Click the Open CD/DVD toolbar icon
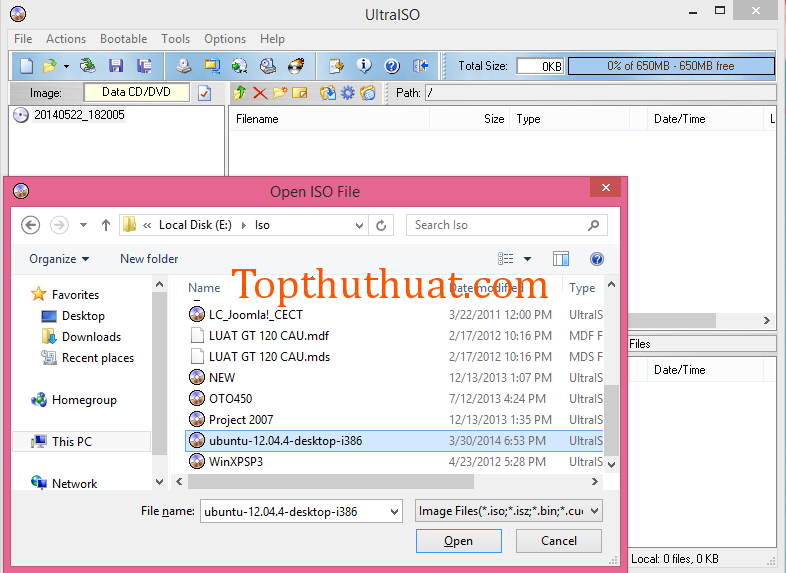The height and width of the screenshot is (573, 786). coord(88,66)
